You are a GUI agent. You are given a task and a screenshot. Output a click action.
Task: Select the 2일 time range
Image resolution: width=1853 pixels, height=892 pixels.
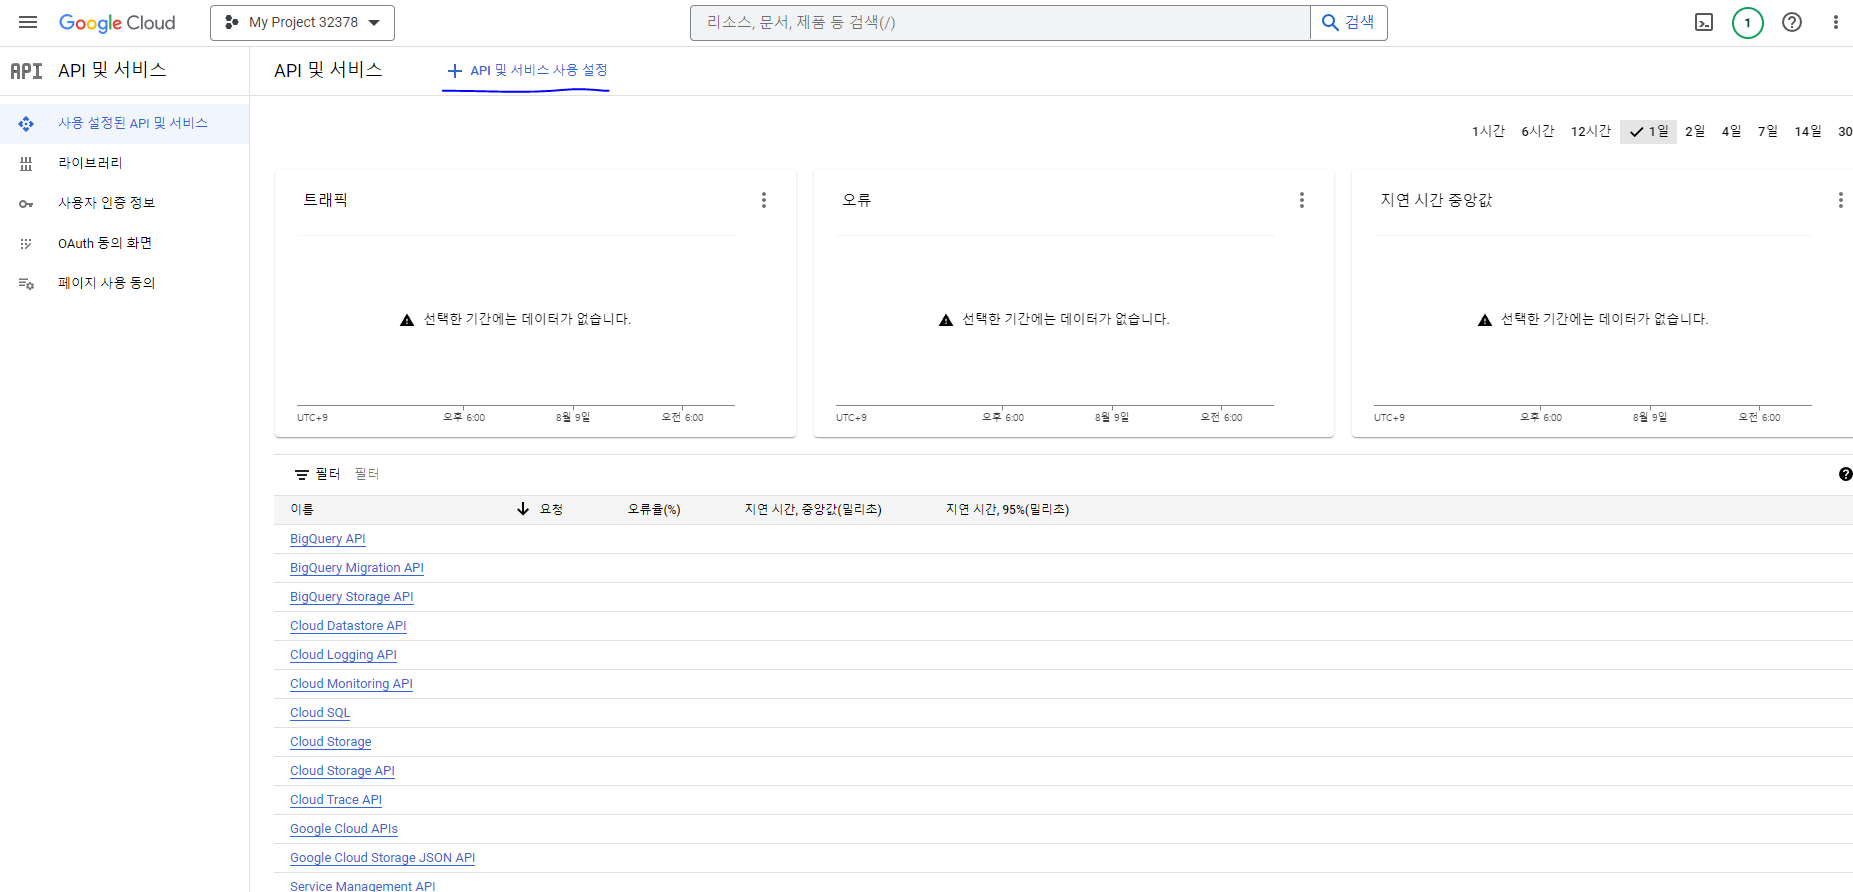[1695, 131]
